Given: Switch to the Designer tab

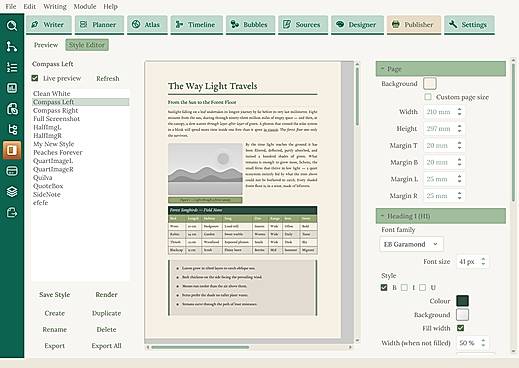Looking at the screenshot, I should tap(357, 25).
